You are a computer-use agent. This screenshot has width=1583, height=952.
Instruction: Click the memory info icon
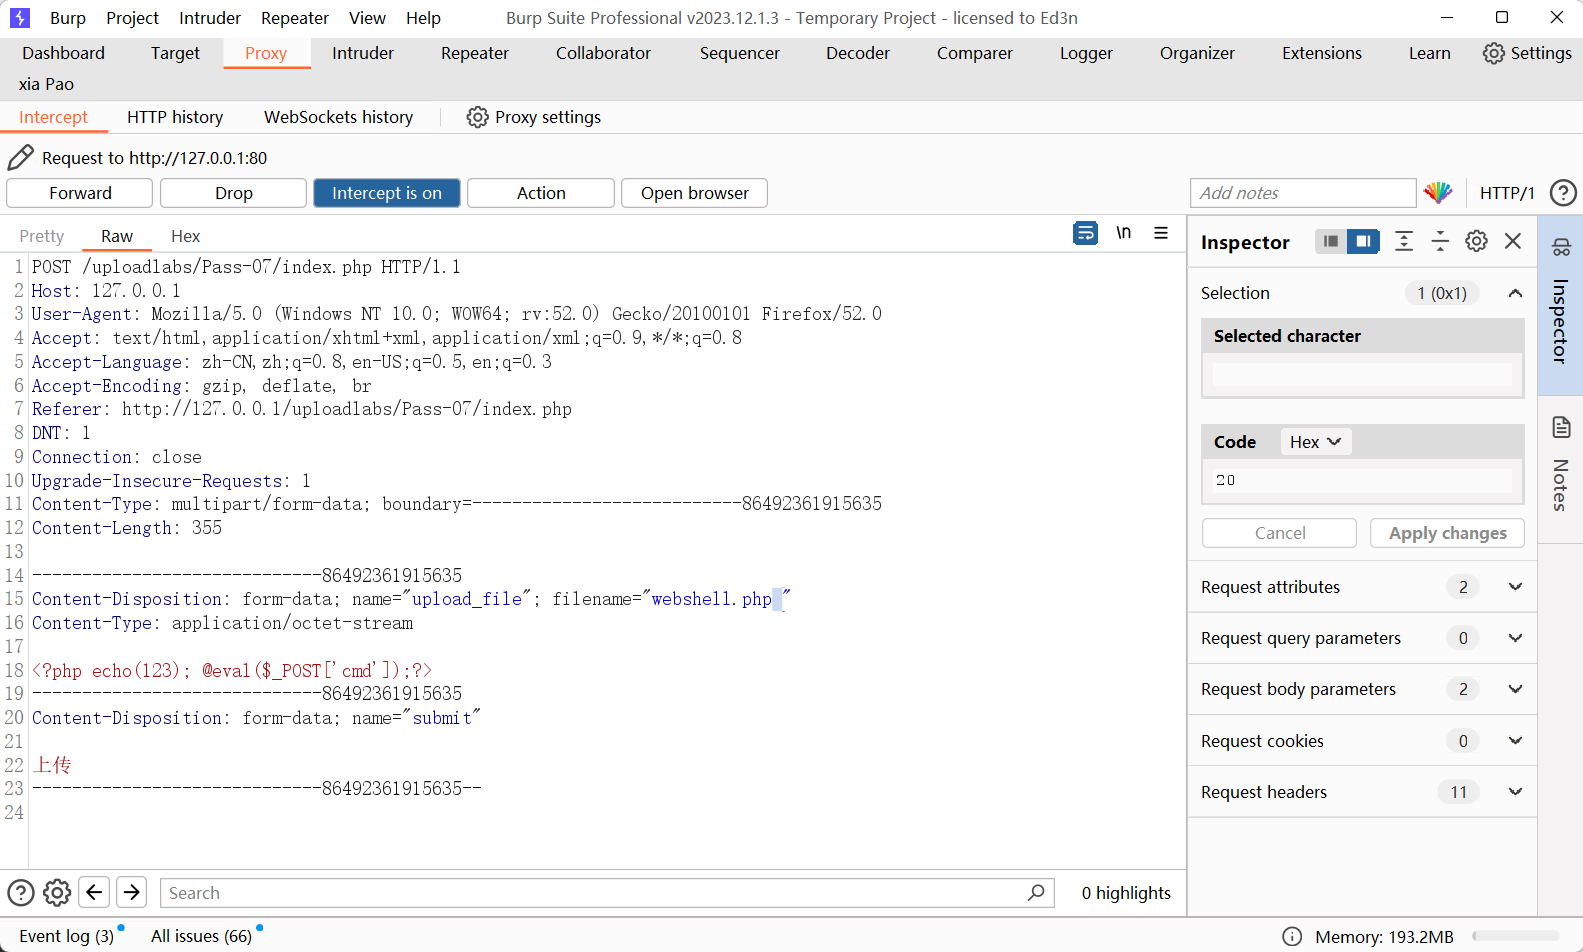coord(1292,936)
